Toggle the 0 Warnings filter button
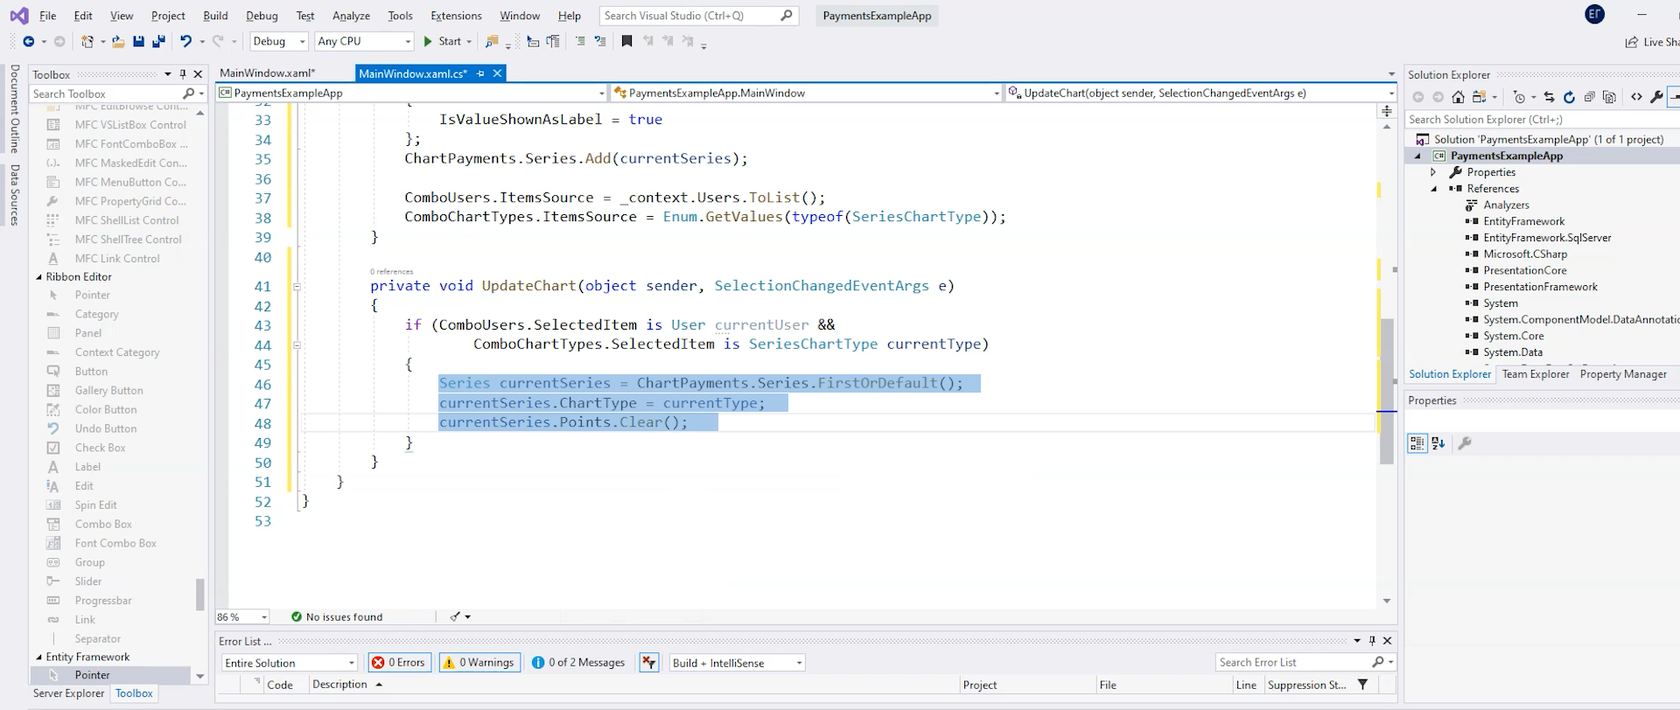The width and height of the screenshot is (1680, 710). (479, 662)
